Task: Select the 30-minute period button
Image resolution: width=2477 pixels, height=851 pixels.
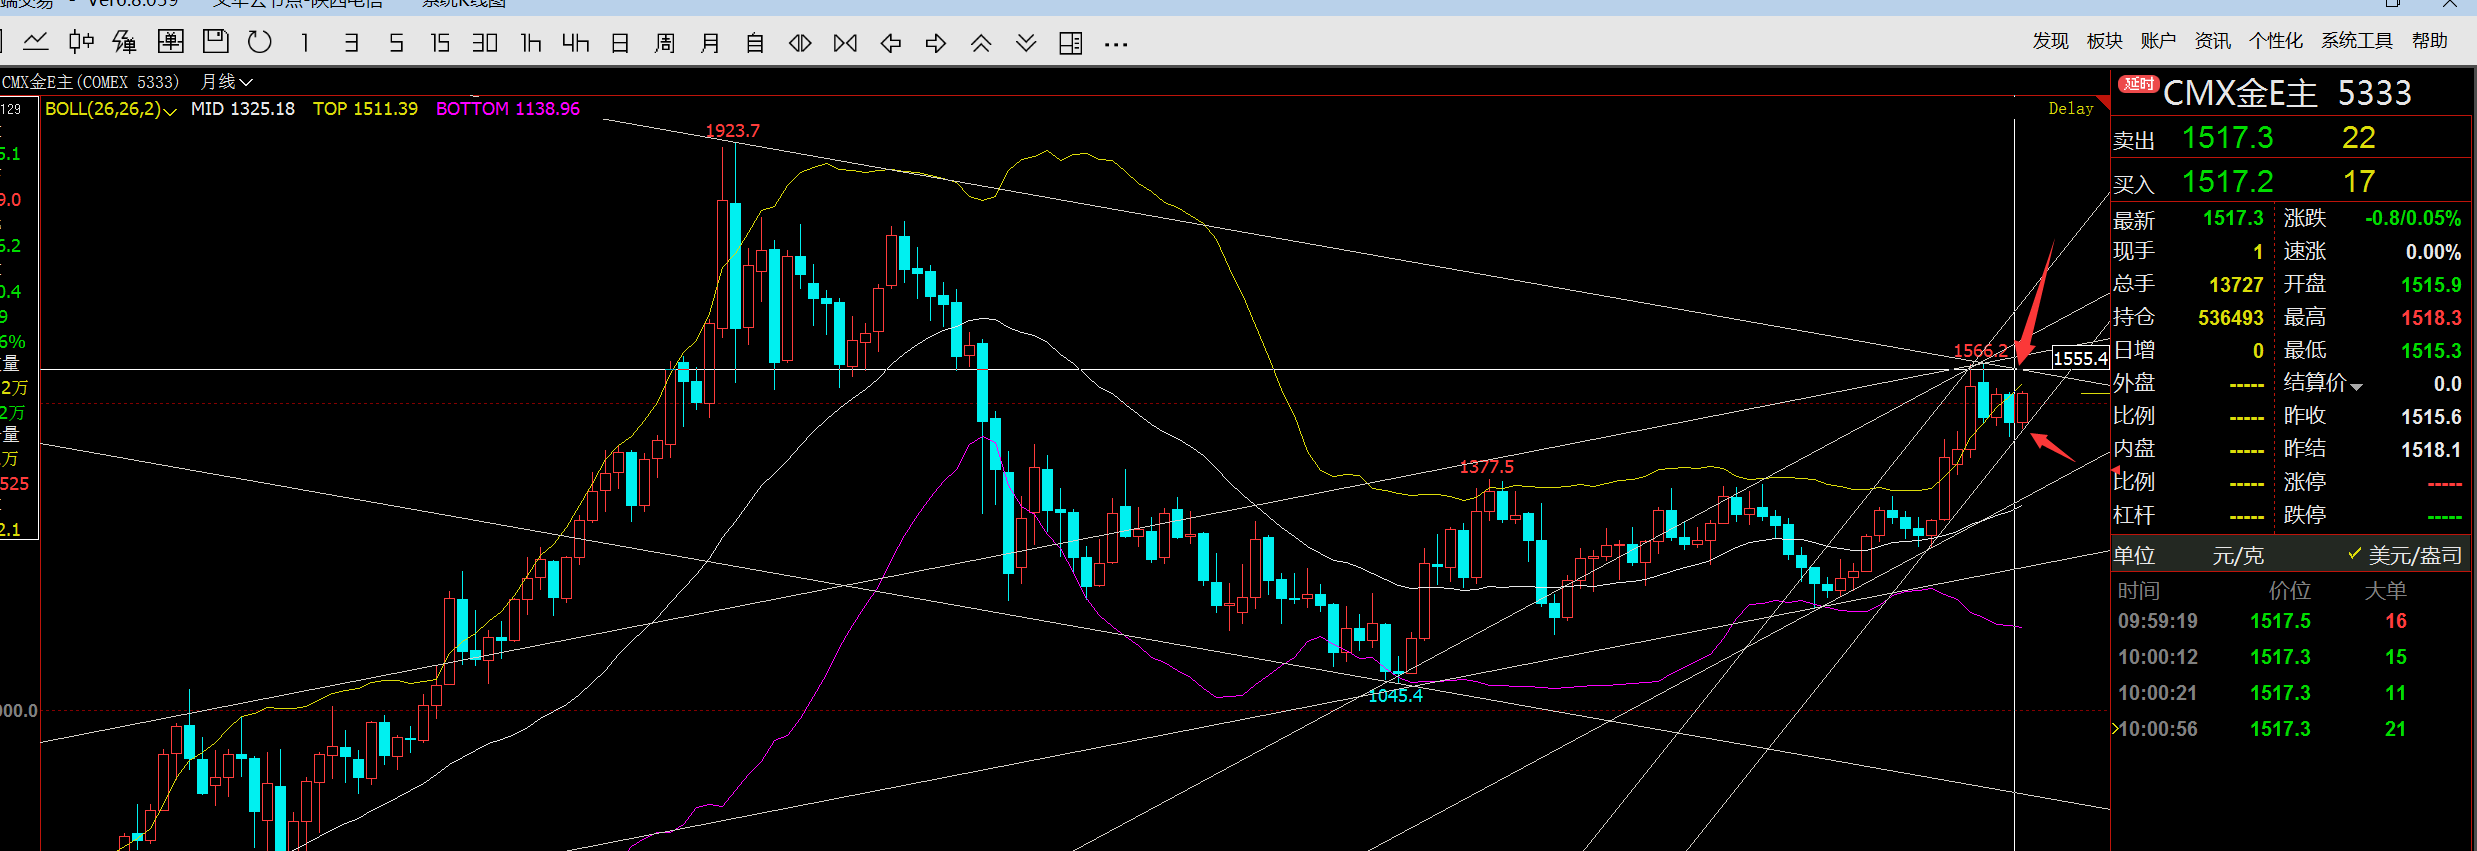Action: (485, 43)
